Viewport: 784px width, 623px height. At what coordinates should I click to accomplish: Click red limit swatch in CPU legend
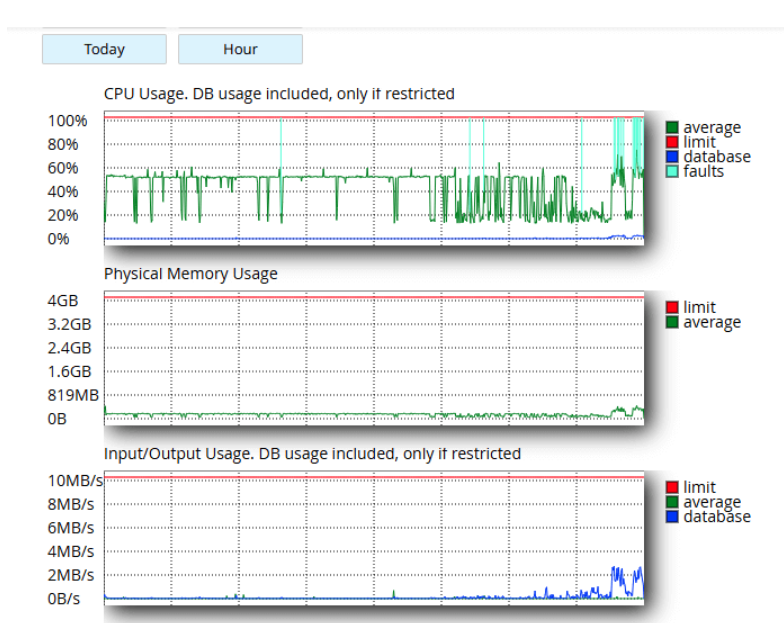tap(672, 142)
